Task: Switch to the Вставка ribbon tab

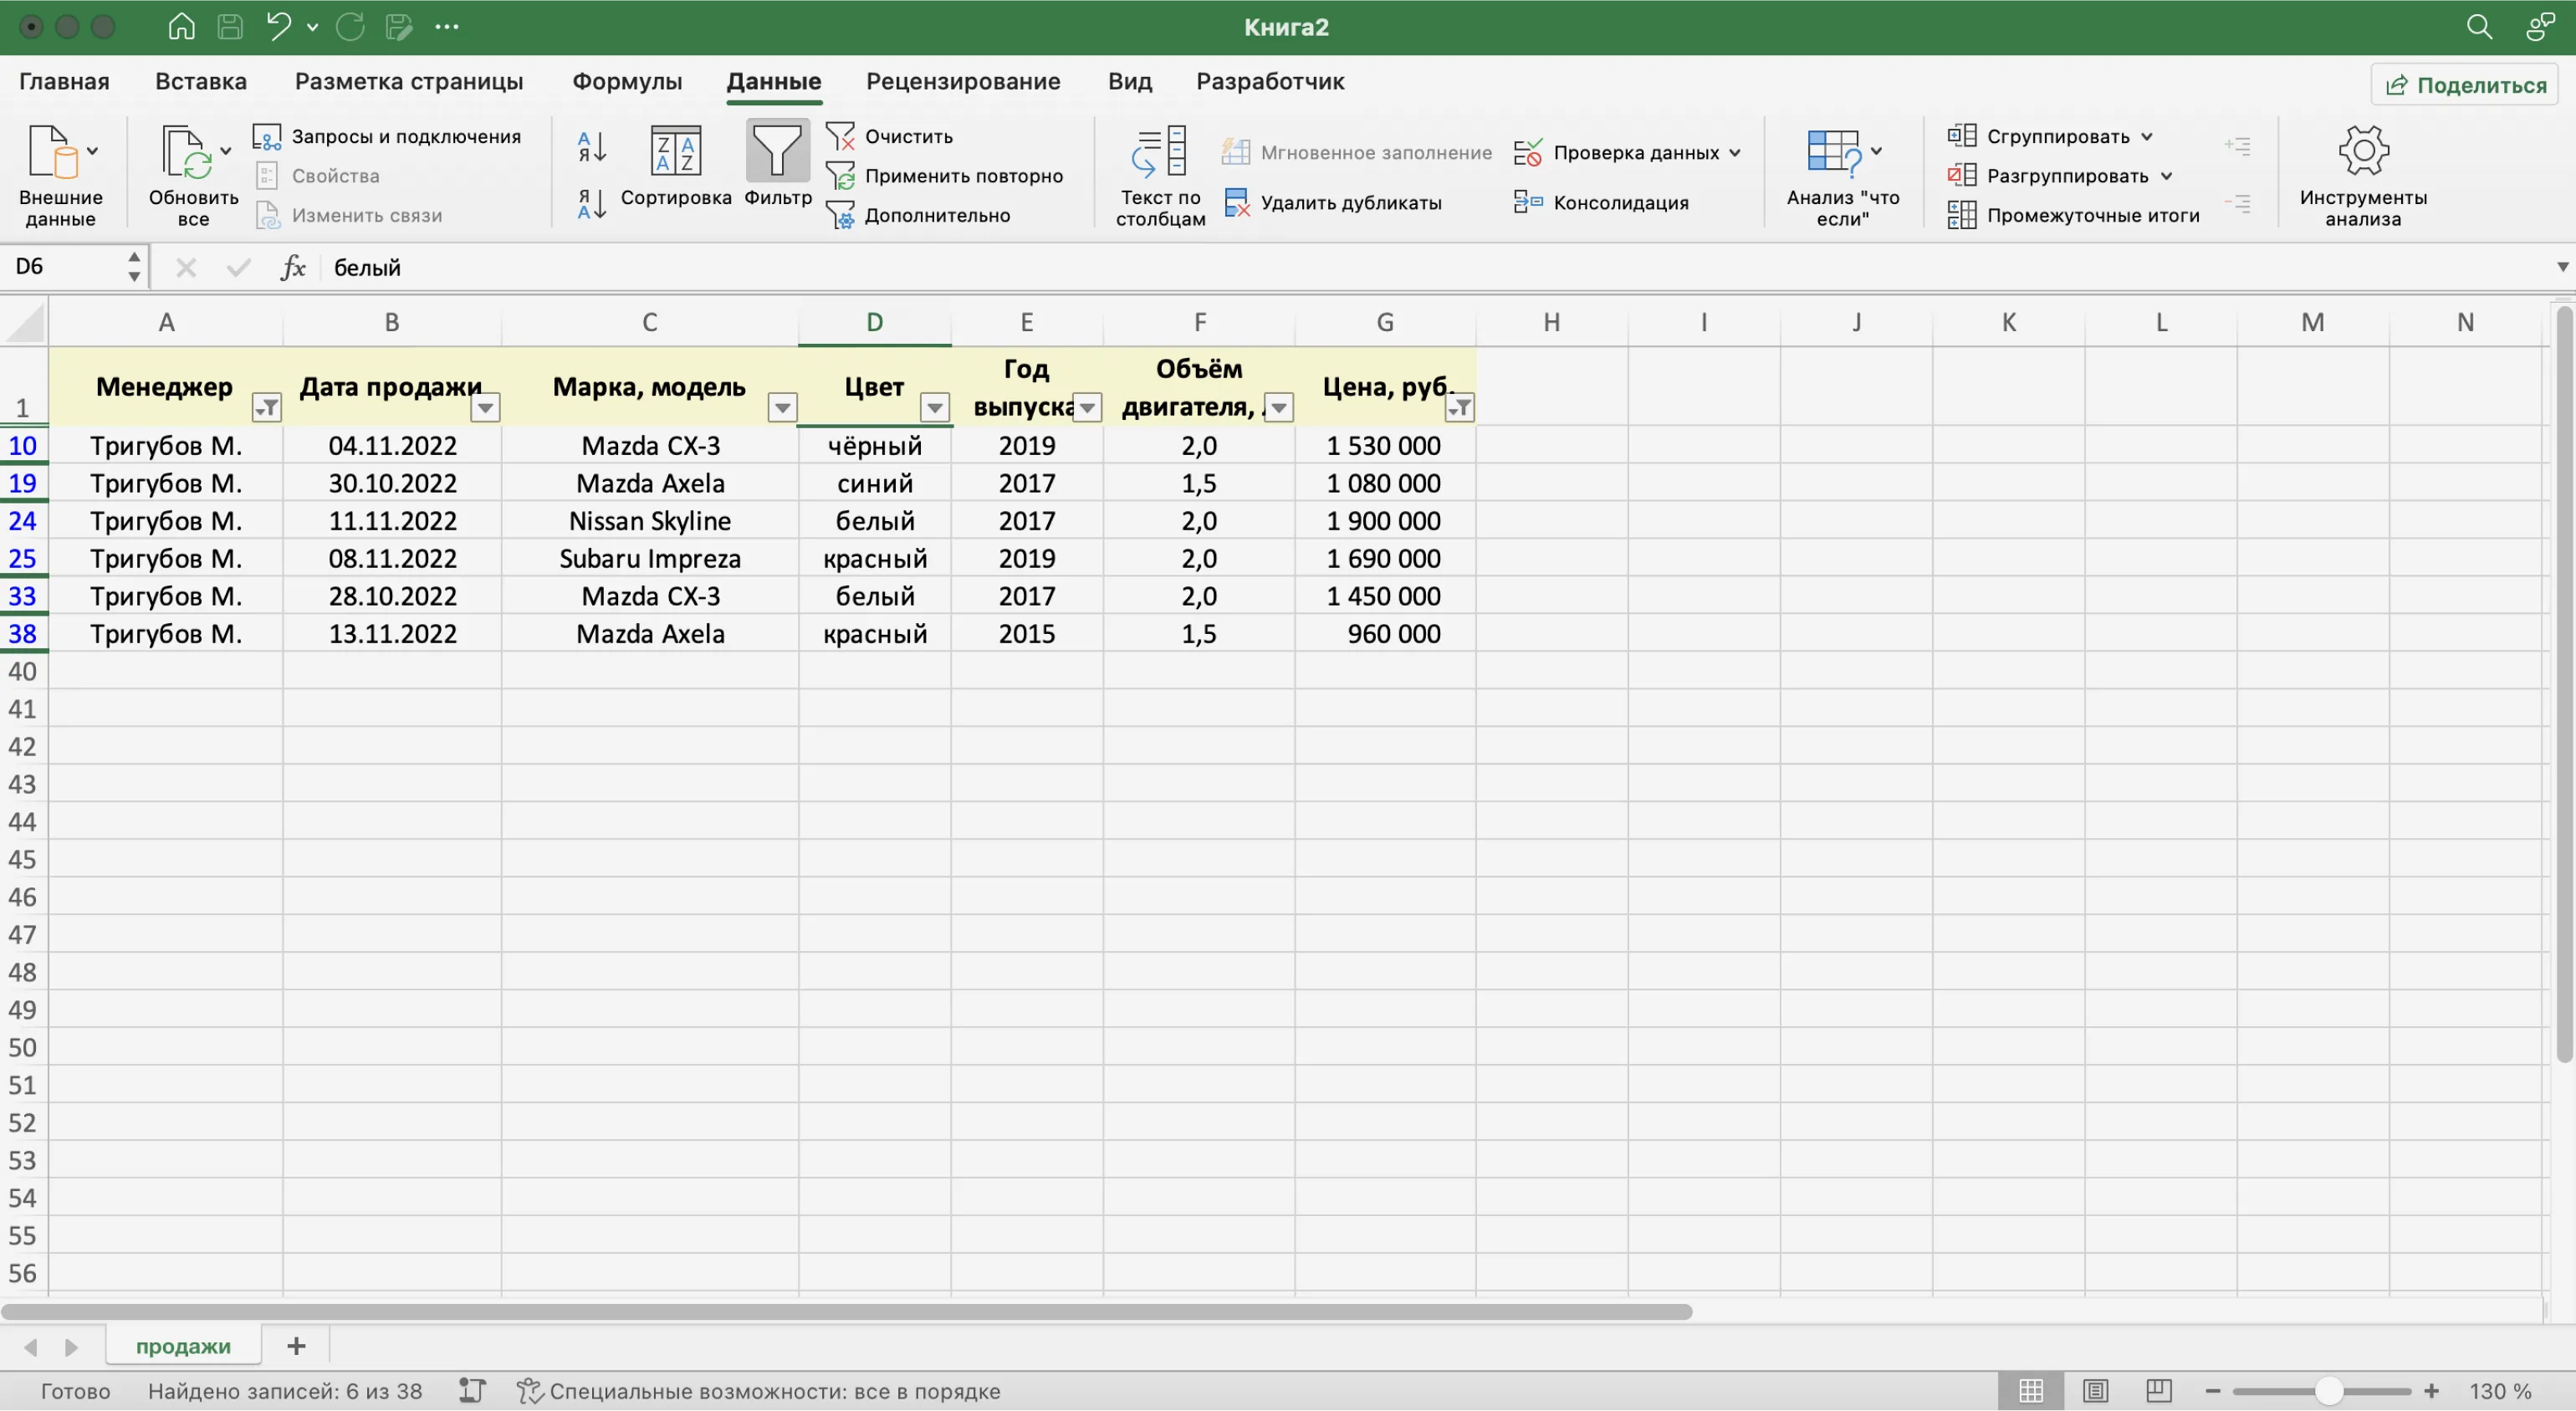Action: (201, 82)
